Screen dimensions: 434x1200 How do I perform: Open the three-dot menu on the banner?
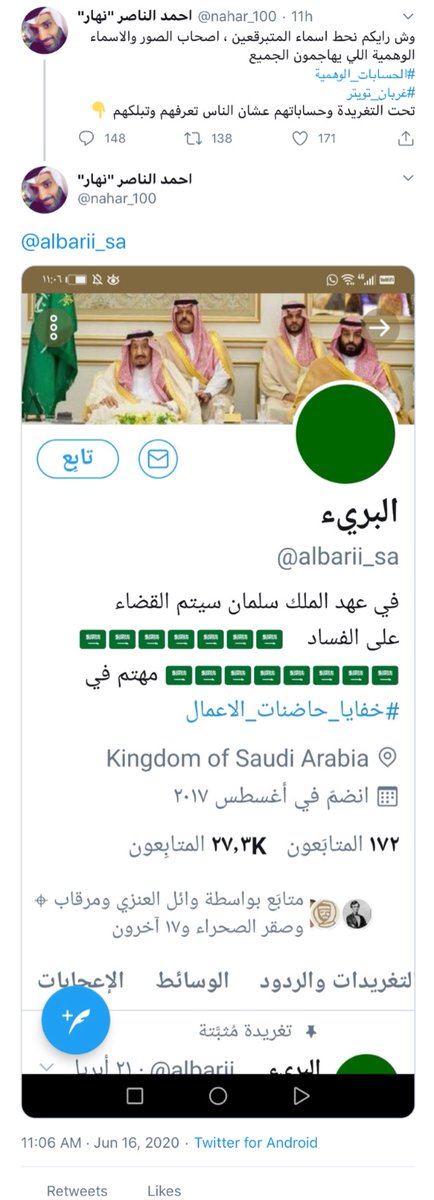point(52,328)
